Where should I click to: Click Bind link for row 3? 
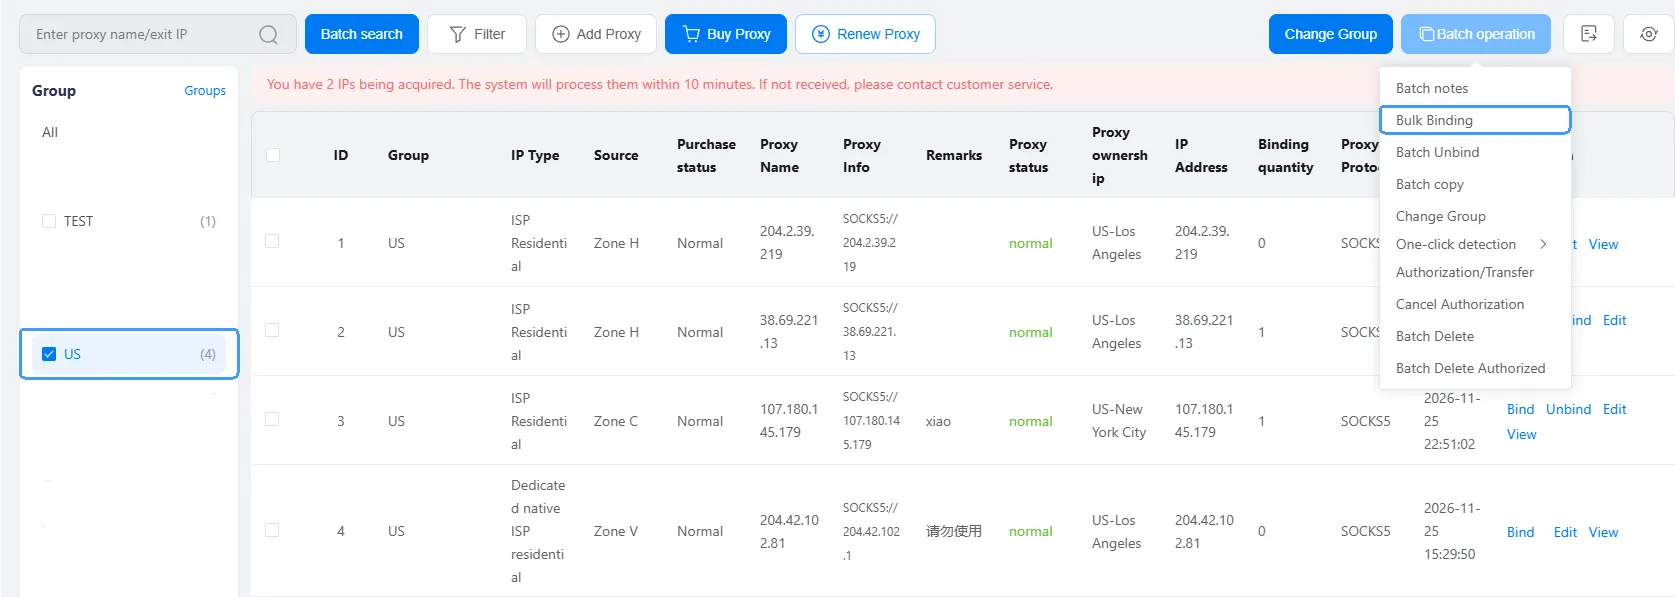tap(1520, 409)
